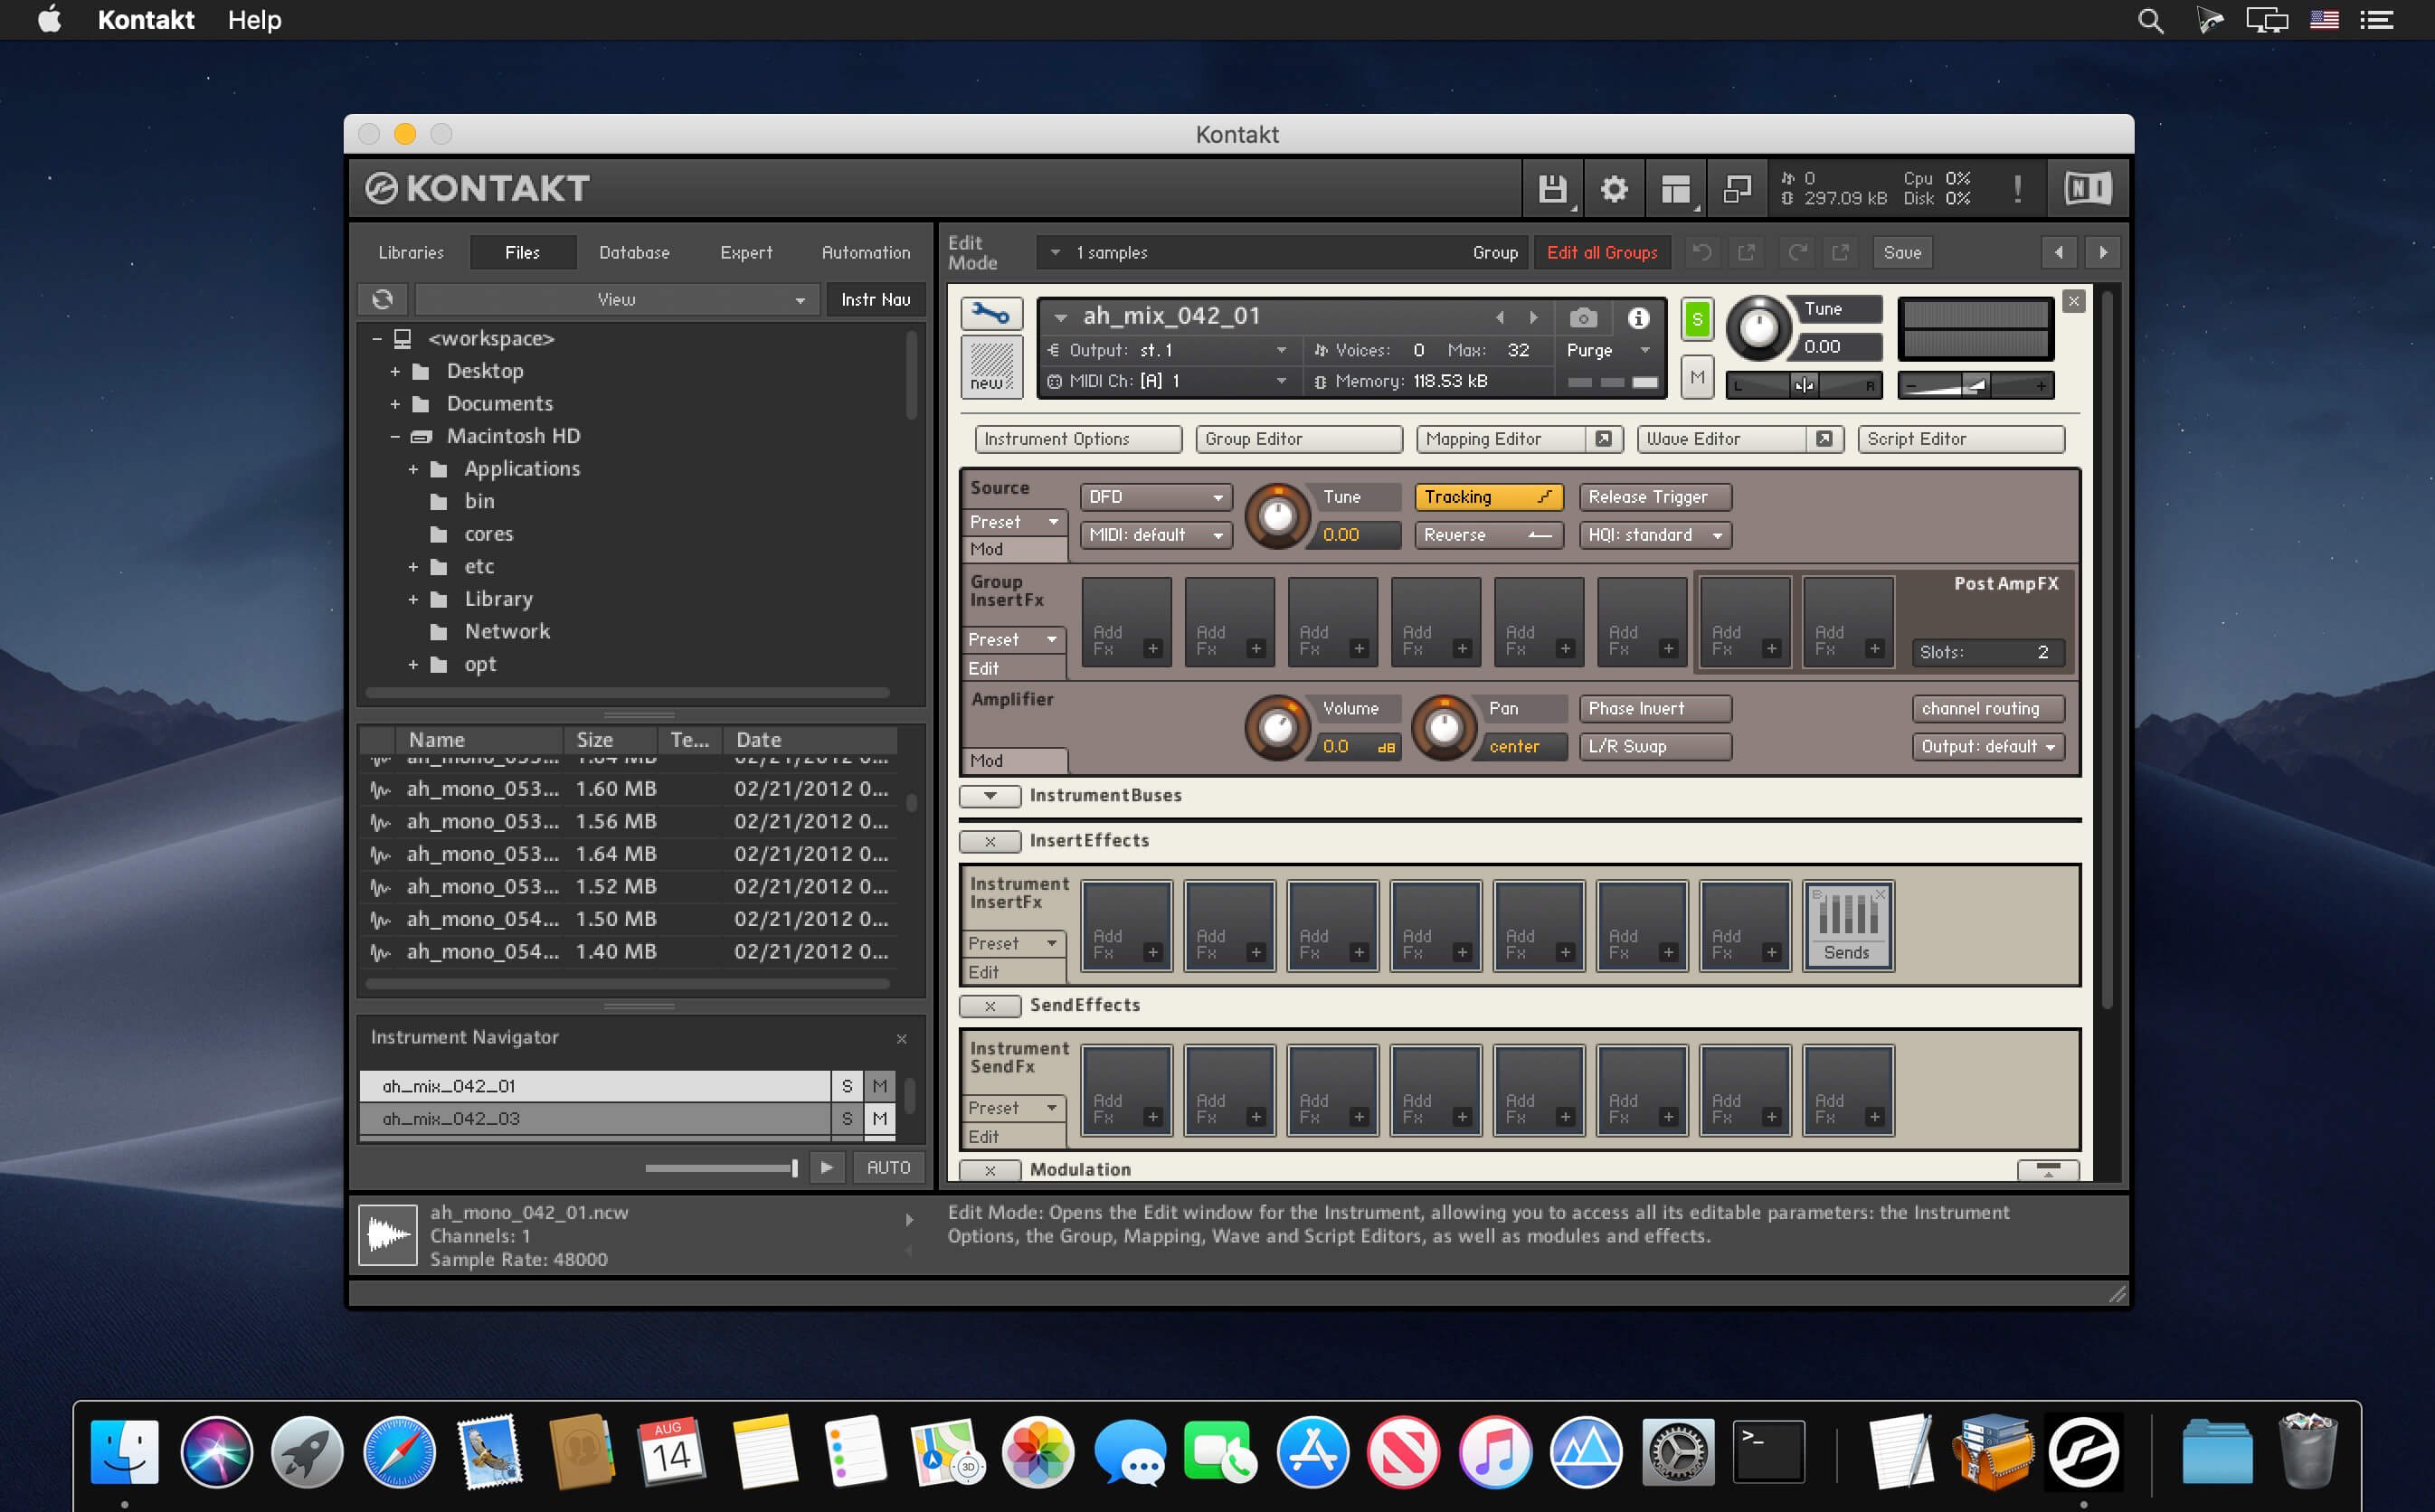Open the Sends module in Instrument InsertFx
The height and width of the screenshot is (1512, 2435).
[x=1847, y=925]
